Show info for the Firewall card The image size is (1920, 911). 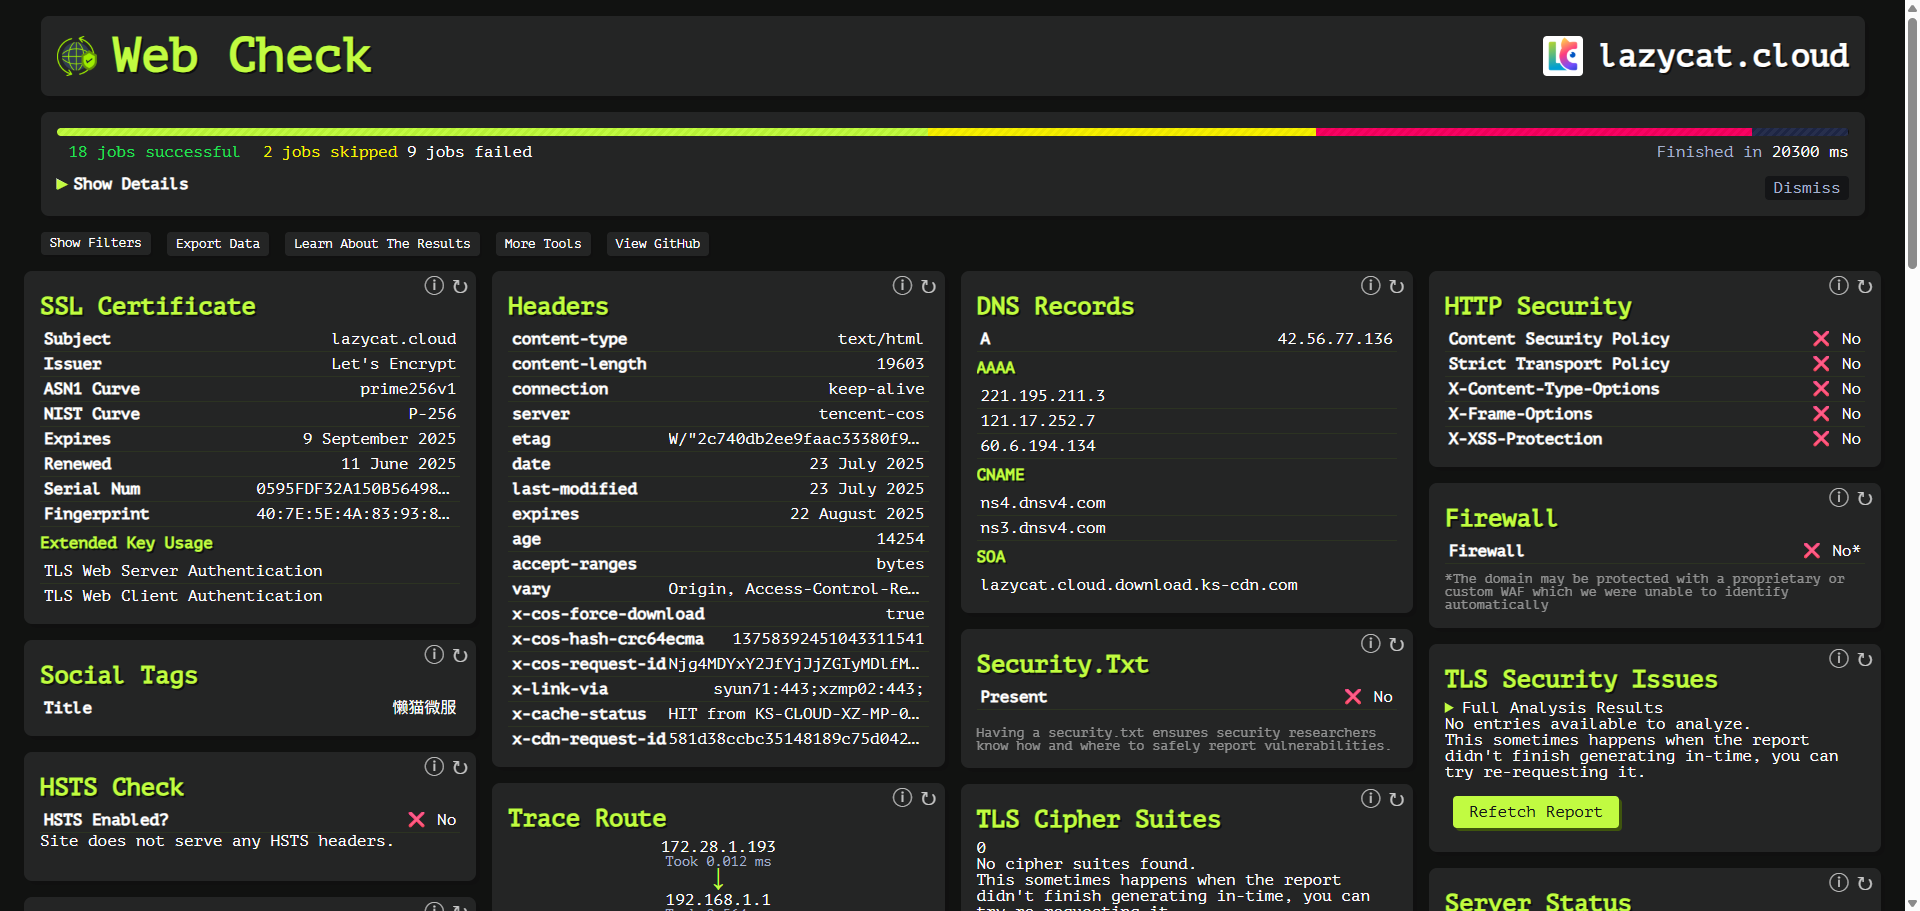[x=1838, y=498]
